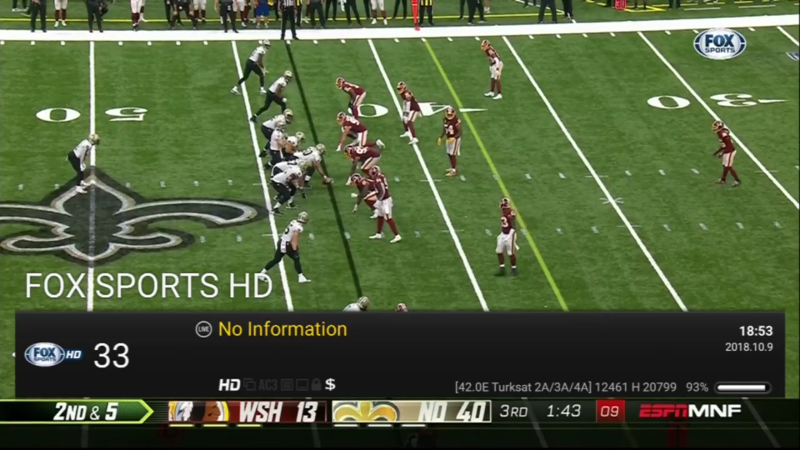Click the 93% signal value

point(696,387)
